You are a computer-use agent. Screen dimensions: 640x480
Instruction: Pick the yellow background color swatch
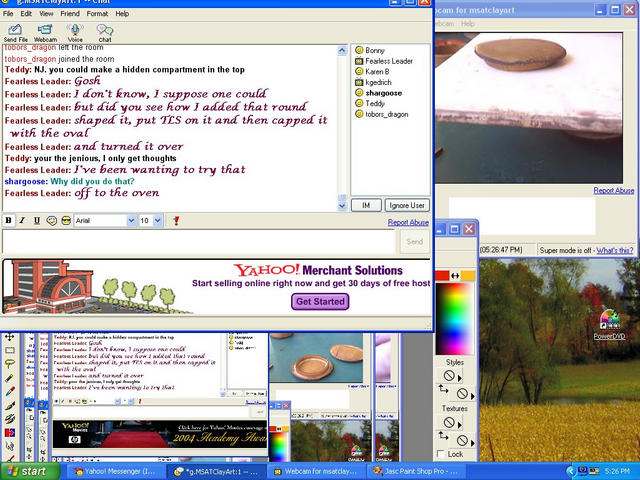468,276
